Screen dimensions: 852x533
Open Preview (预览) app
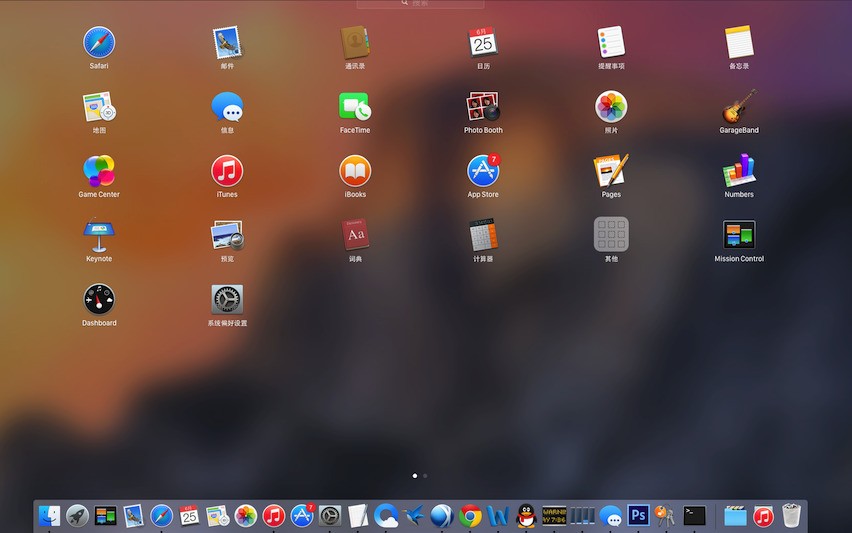coord(227,235)
